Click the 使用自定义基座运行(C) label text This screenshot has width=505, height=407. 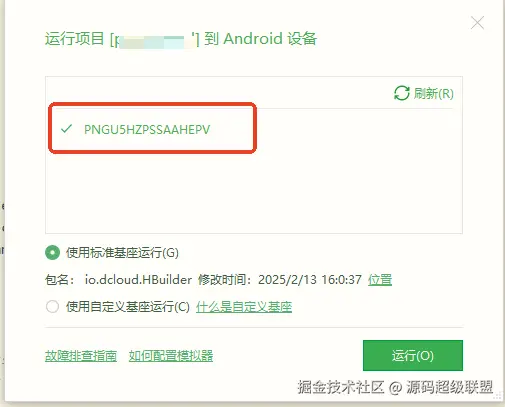pyautogui.click(x=128, y=307)
